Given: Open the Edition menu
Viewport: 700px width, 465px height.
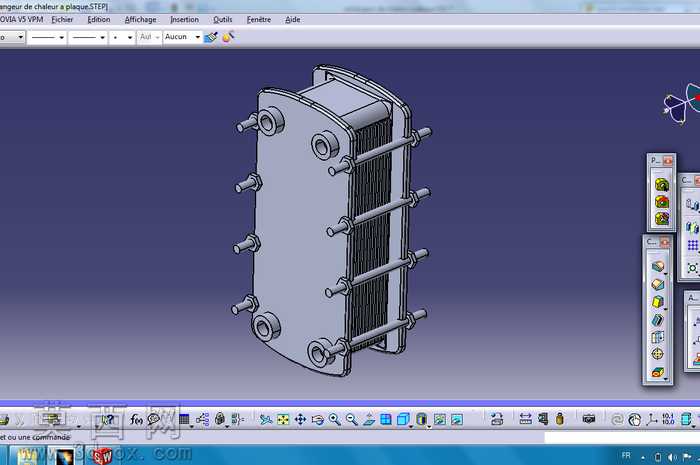Looking at the screenshot, I should 99,20.
